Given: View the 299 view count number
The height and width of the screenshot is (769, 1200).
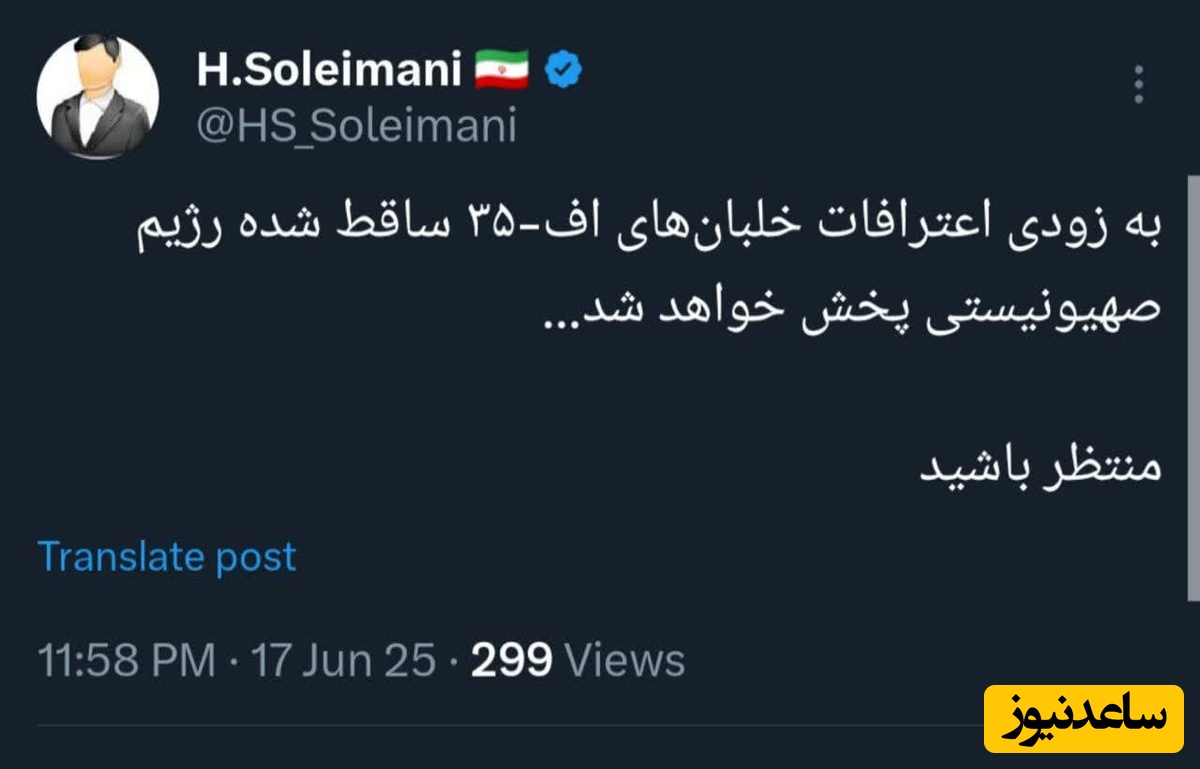Looking at the screenshot, I should (511, 661).
